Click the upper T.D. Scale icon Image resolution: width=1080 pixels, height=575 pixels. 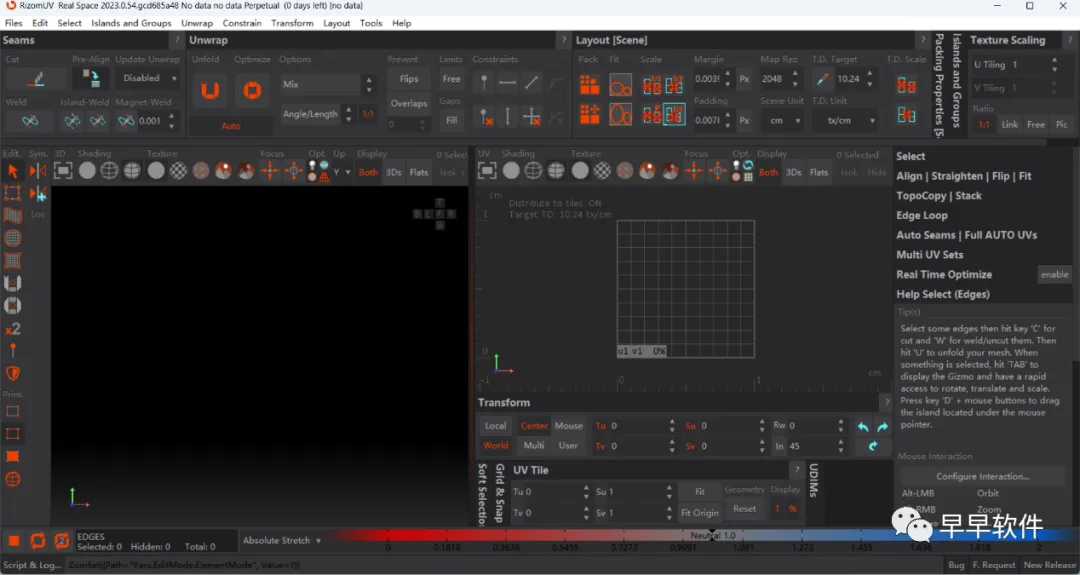906,85
